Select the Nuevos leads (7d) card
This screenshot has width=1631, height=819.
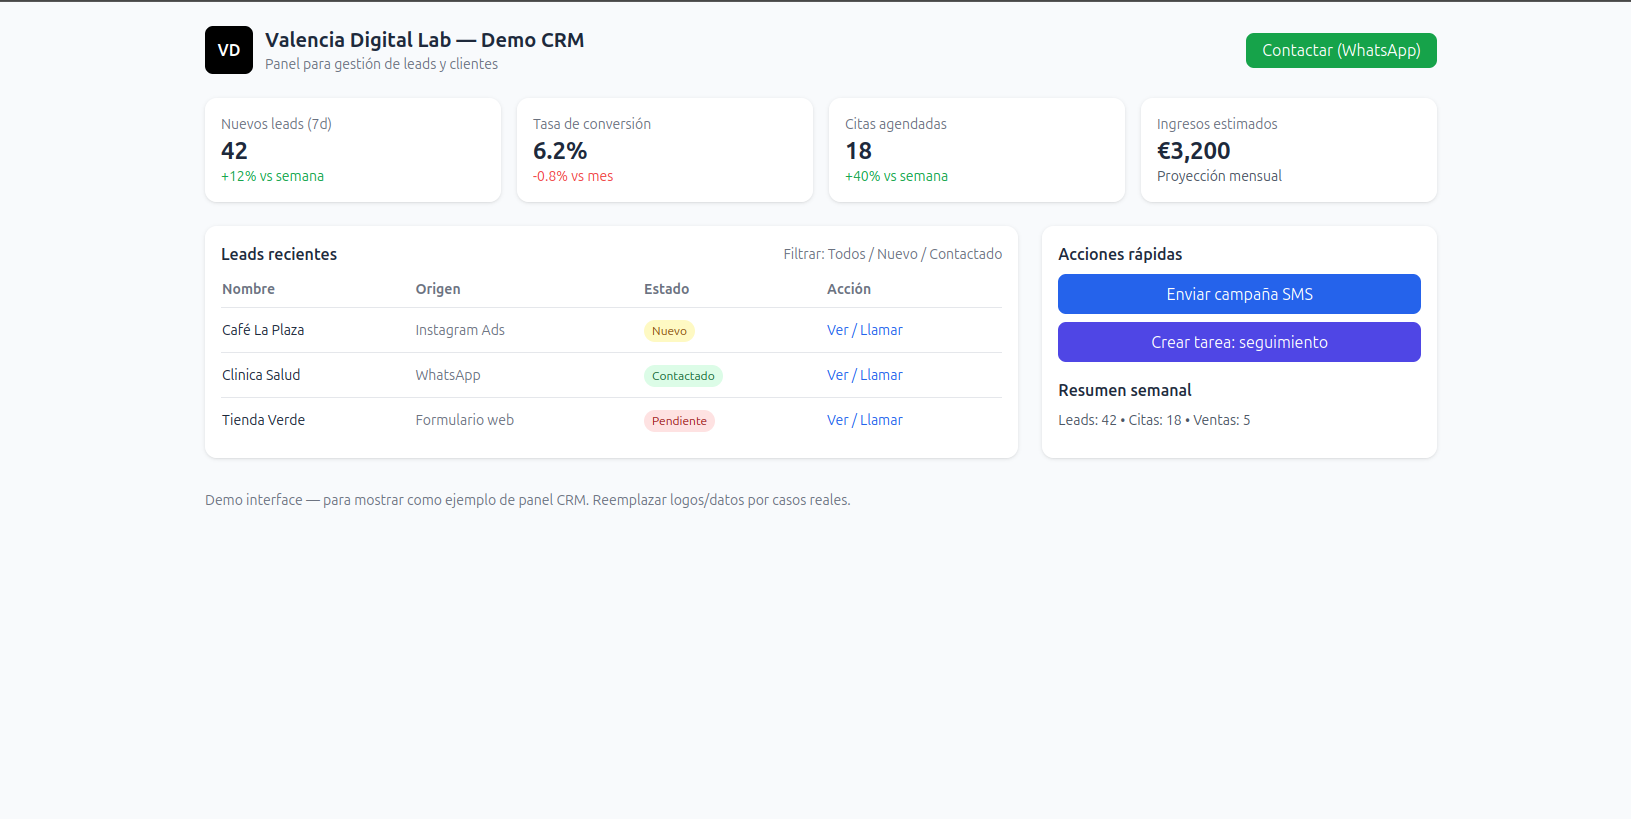pos(352,150)
